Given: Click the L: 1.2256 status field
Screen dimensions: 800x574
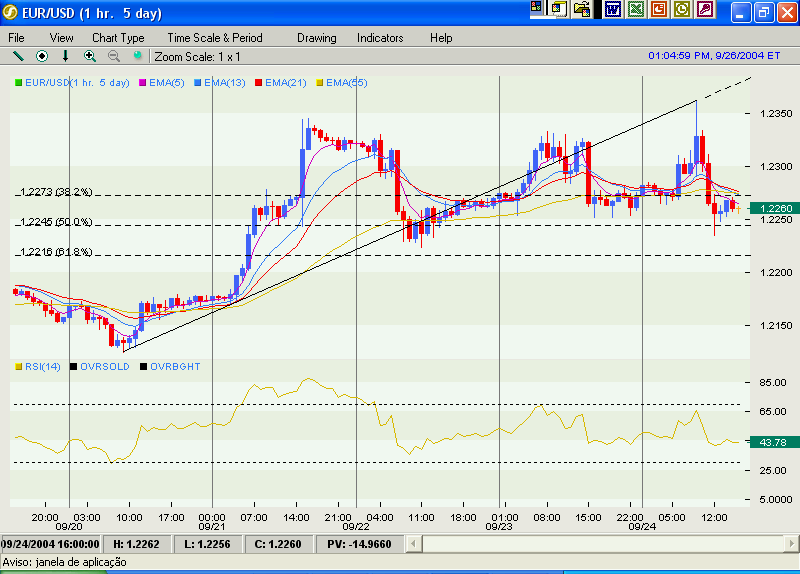Looking at the screenshot, I should pyautogui.click(x=207, y=544).
